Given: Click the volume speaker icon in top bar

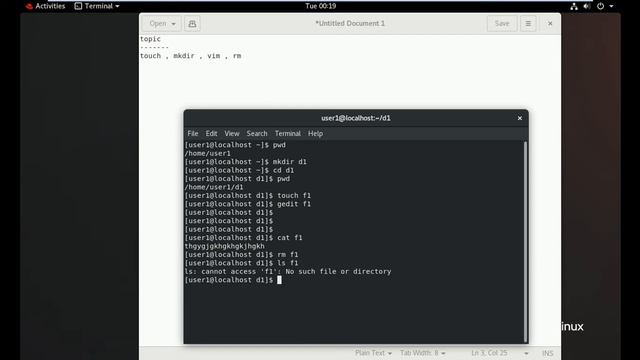Looking at the screenshot, I should [587, 6].
